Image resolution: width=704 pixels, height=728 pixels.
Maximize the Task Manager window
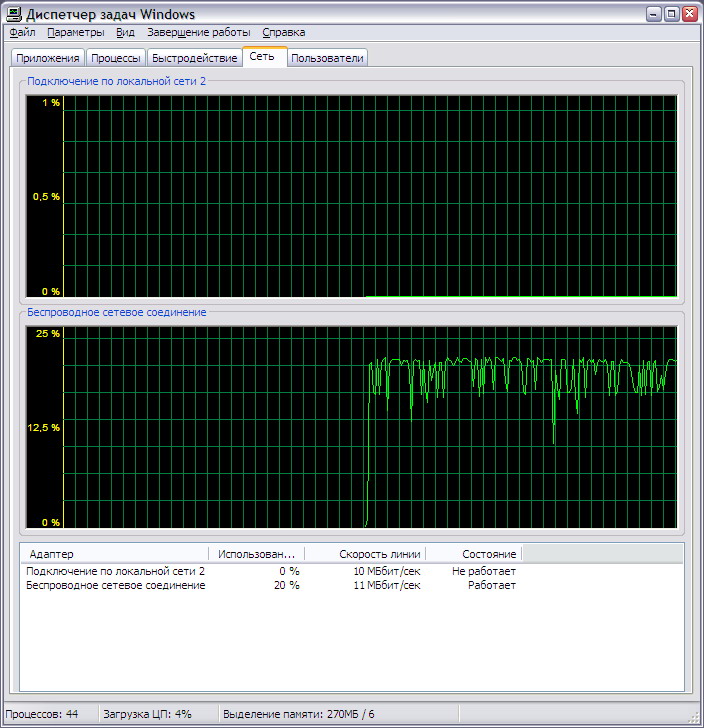pyautogui.click(x=671, y=14)
